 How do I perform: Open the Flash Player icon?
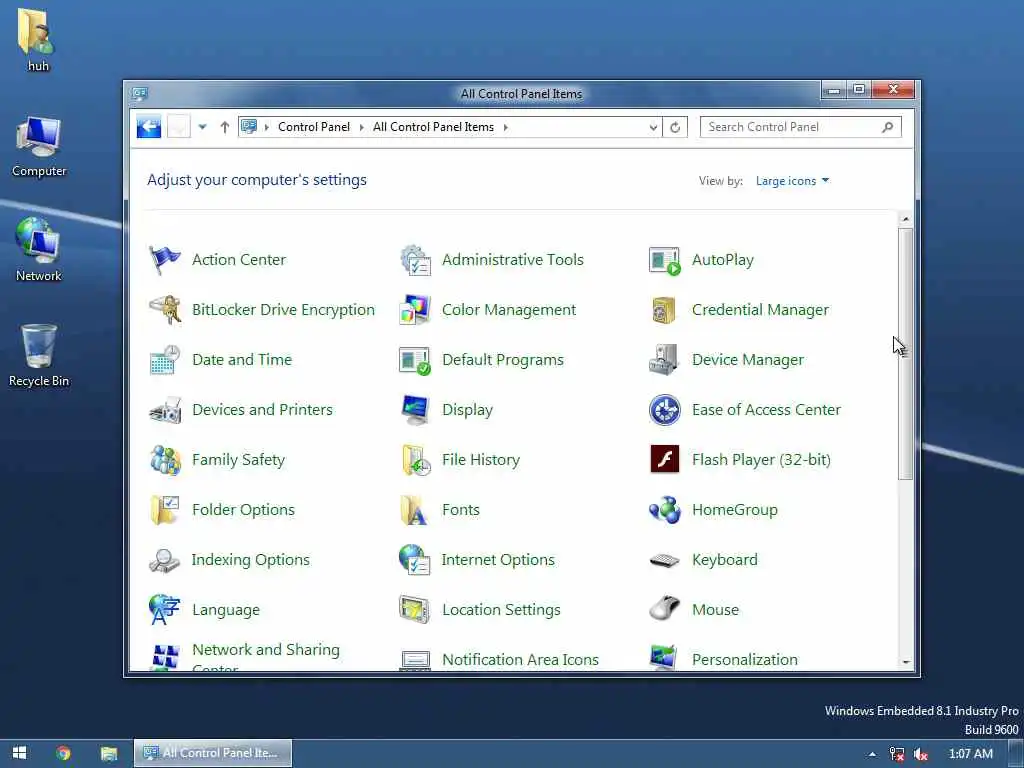tap(665, 459)
